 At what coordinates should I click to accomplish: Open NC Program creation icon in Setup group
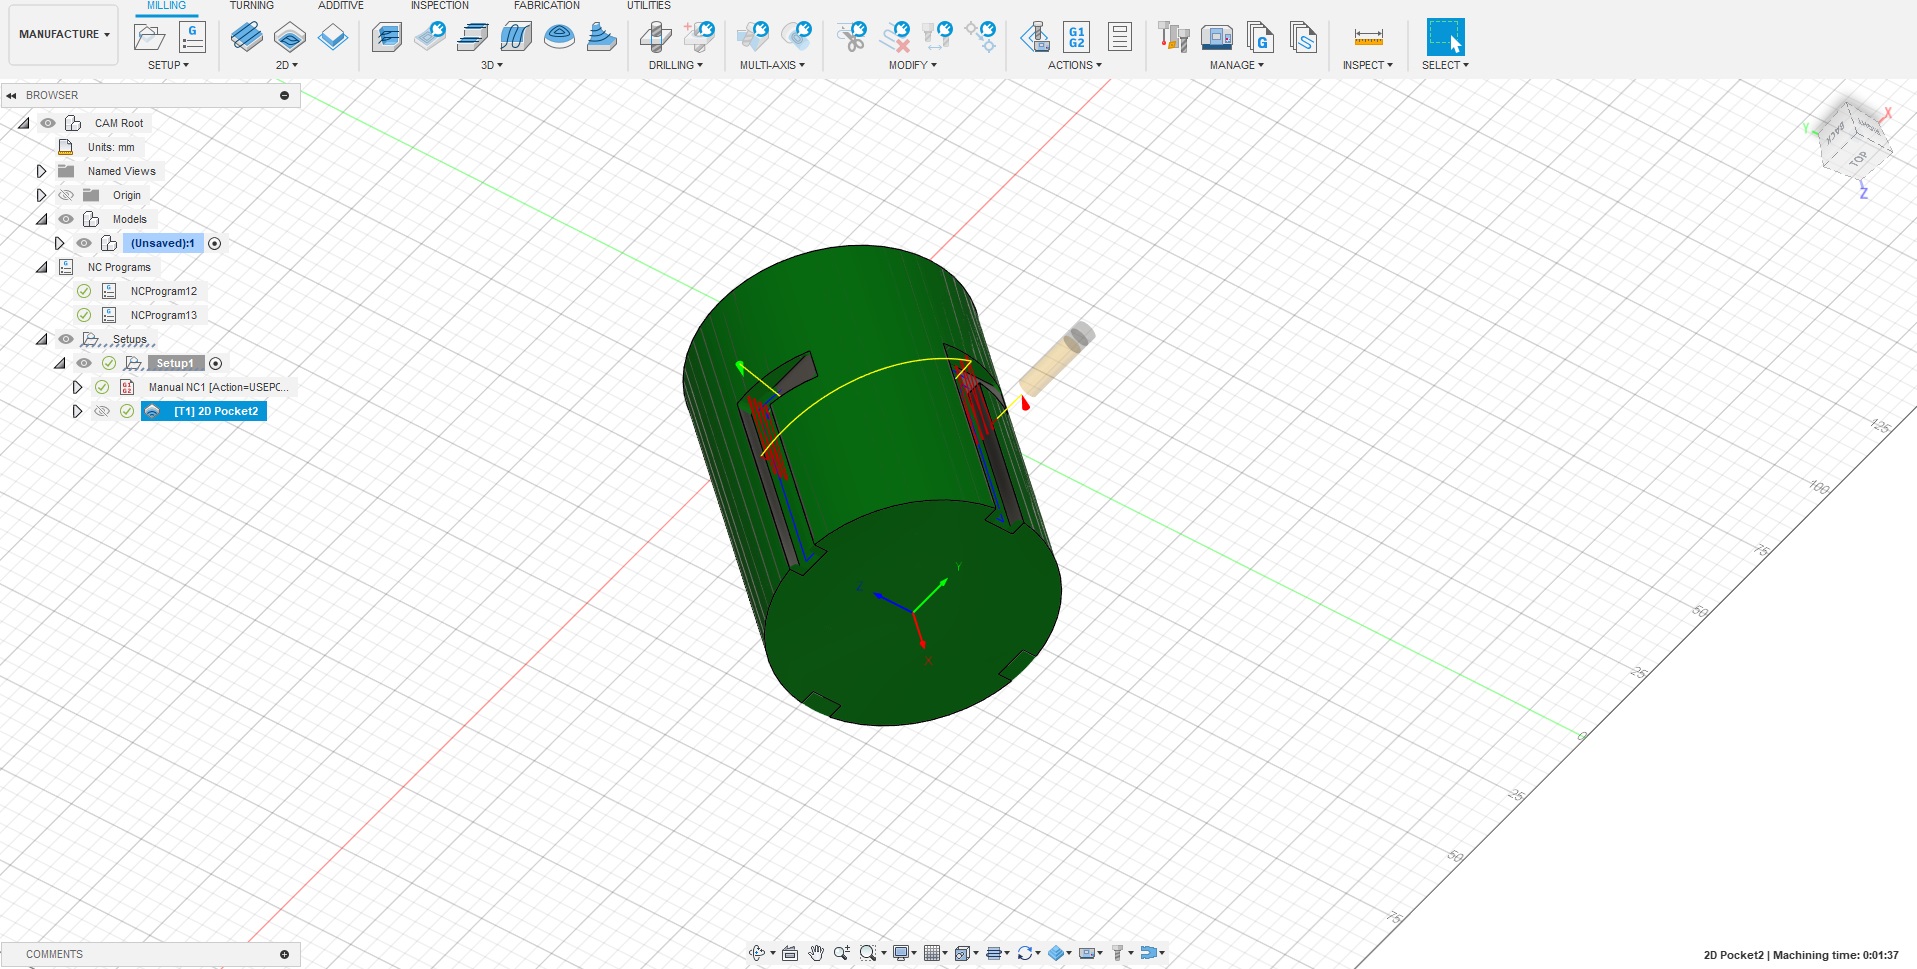click(x=192, y=37)
